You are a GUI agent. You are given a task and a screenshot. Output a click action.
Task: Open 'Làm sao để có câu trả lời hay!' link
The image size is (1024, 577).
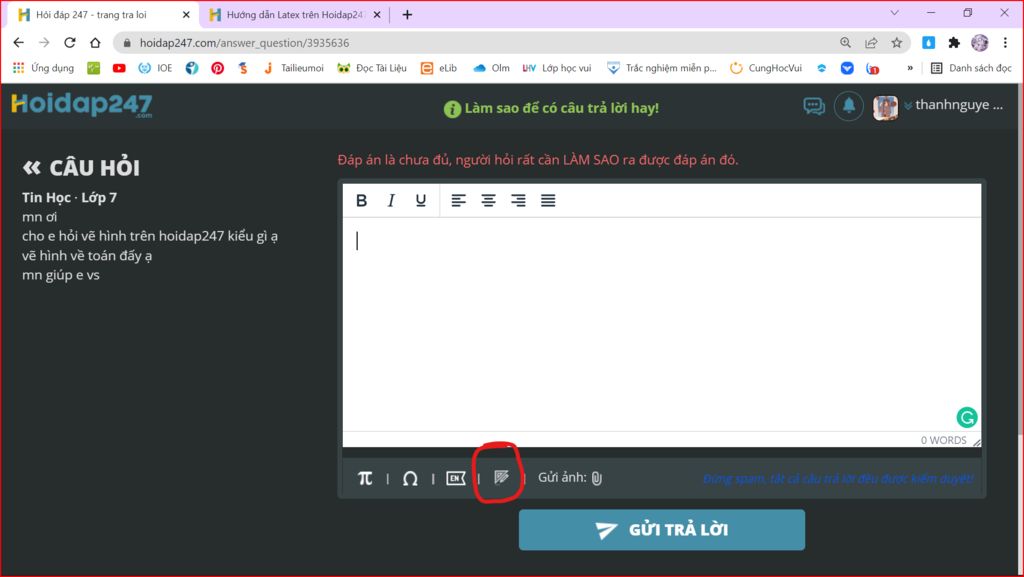click(x=551, y=108)
